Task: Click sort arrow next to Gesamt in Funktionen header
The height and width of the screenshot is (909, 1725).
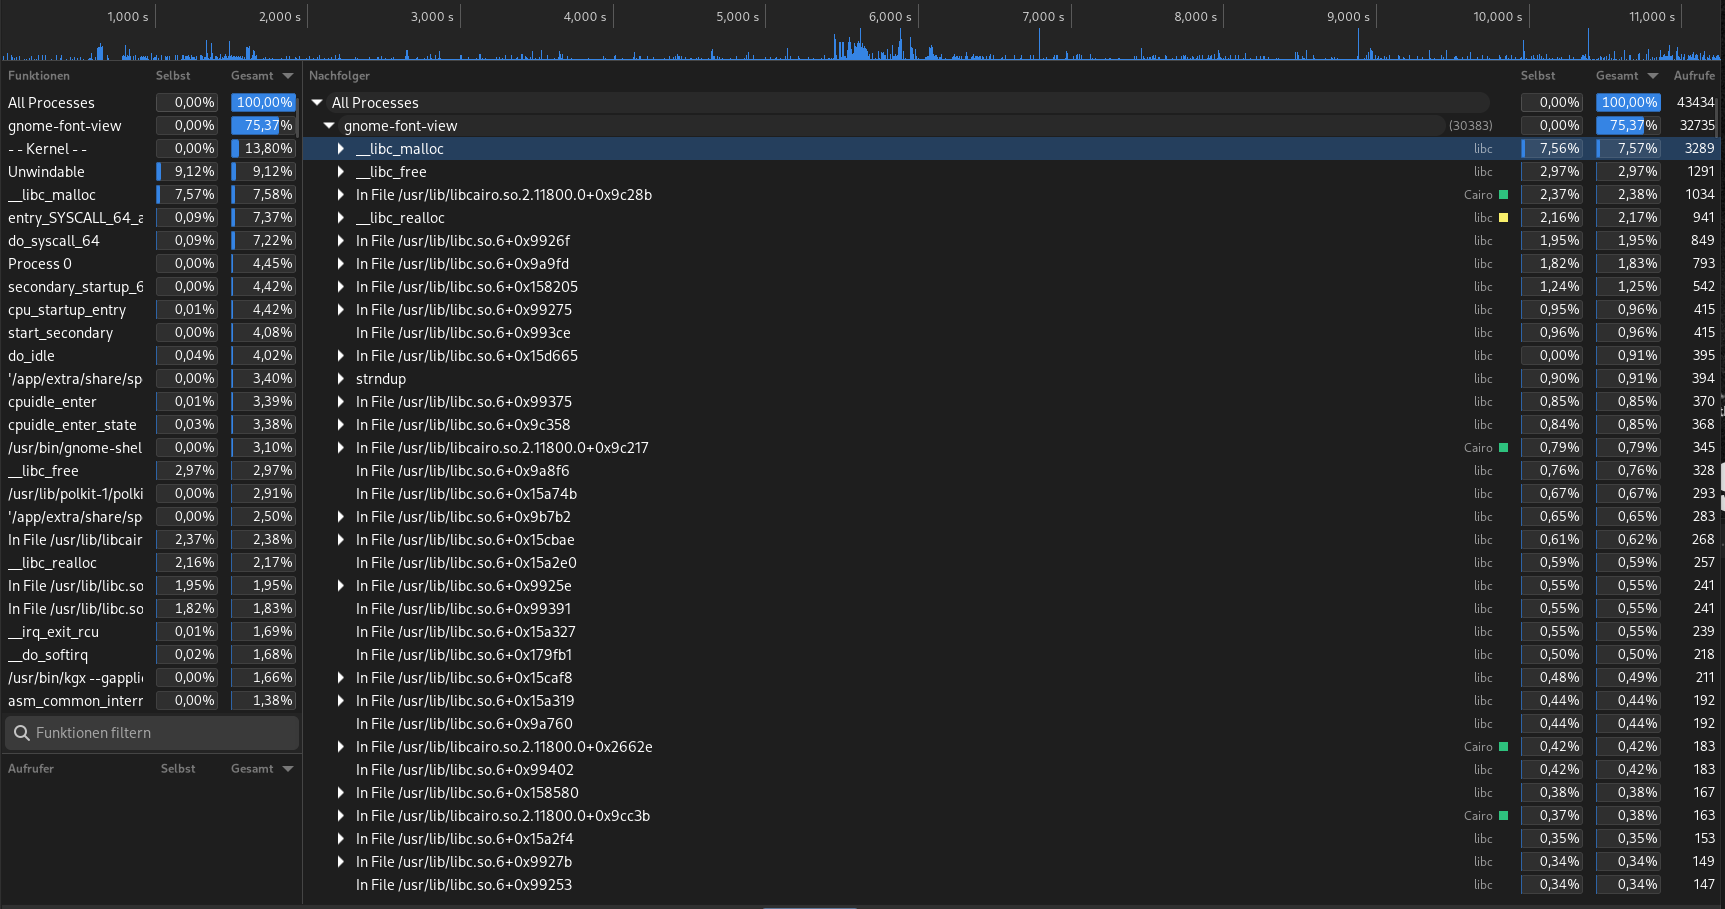Action: [288, 76]
